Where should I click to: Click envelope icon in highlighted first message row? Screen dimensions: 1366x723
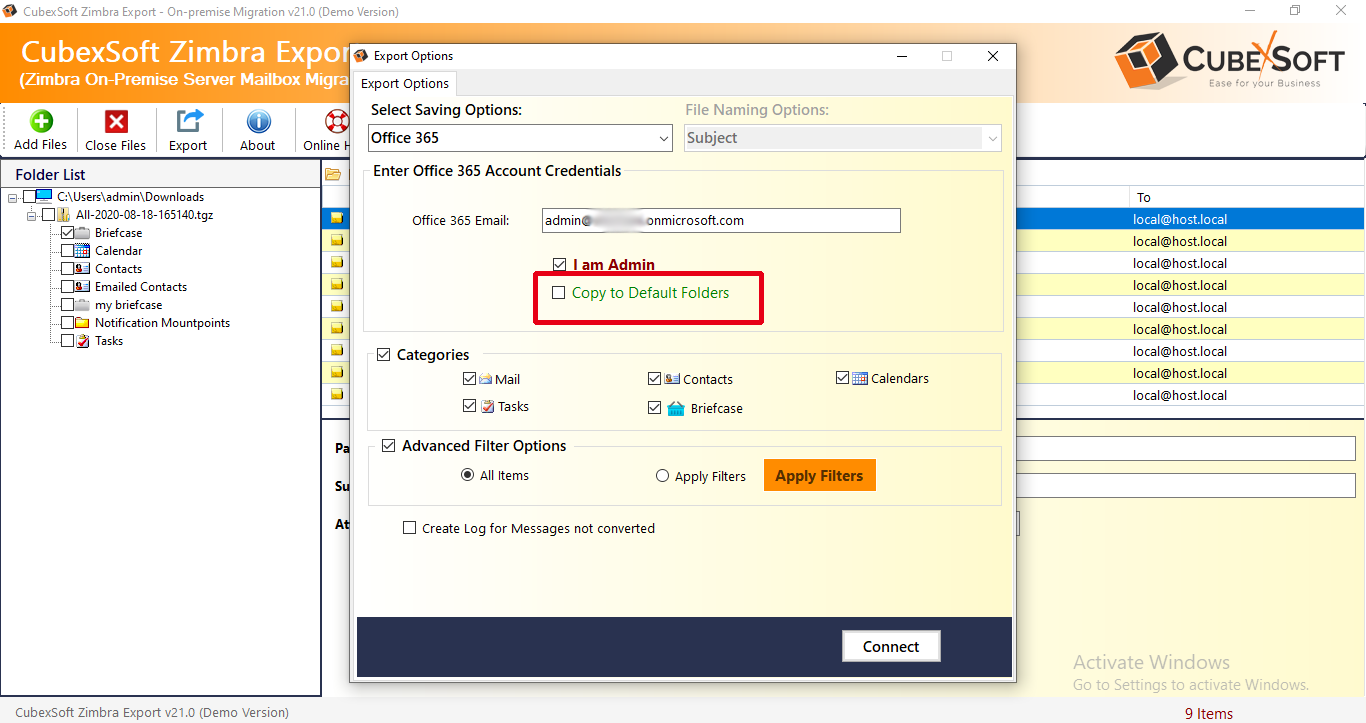click(x=337, y=218)
